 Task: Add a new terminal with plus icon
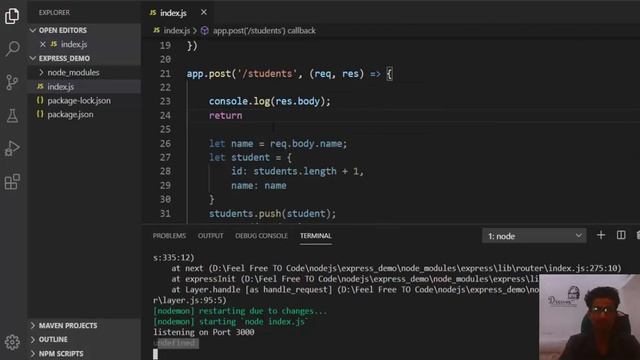(601, 235)
